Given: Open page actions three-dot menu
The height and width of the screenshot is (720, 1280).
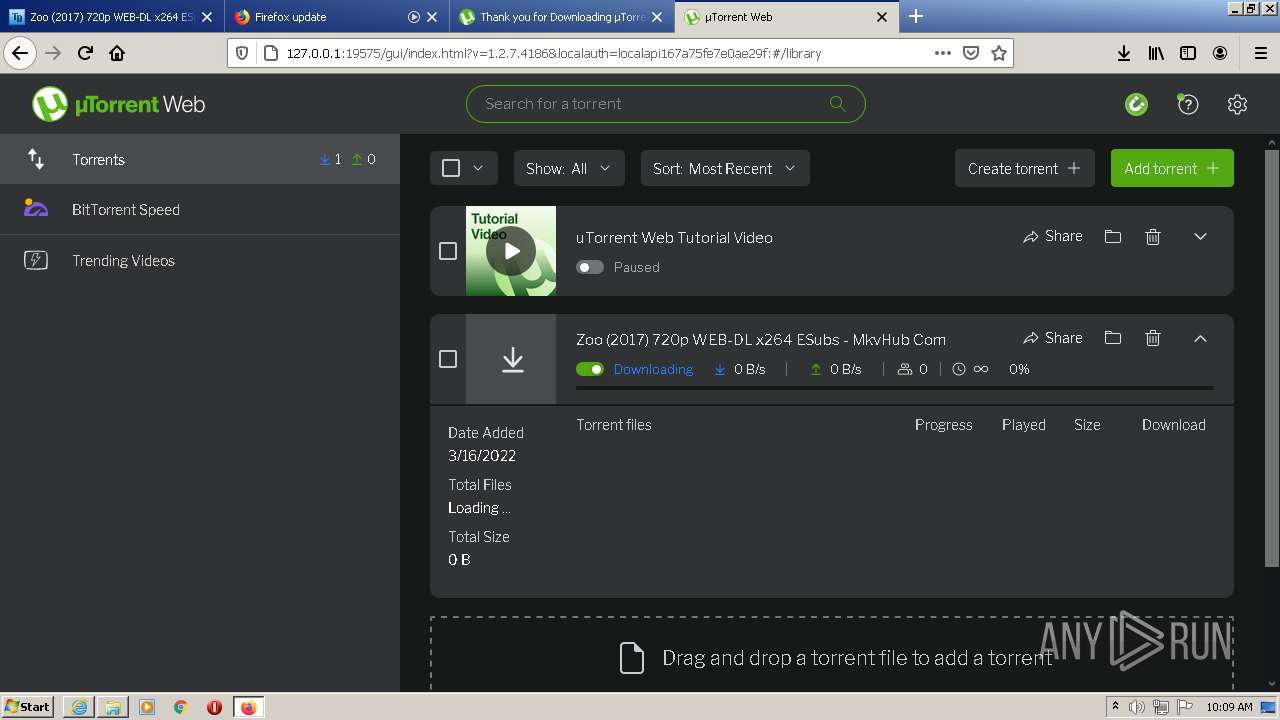Looking at the screenshot, I should coord(942,53).
